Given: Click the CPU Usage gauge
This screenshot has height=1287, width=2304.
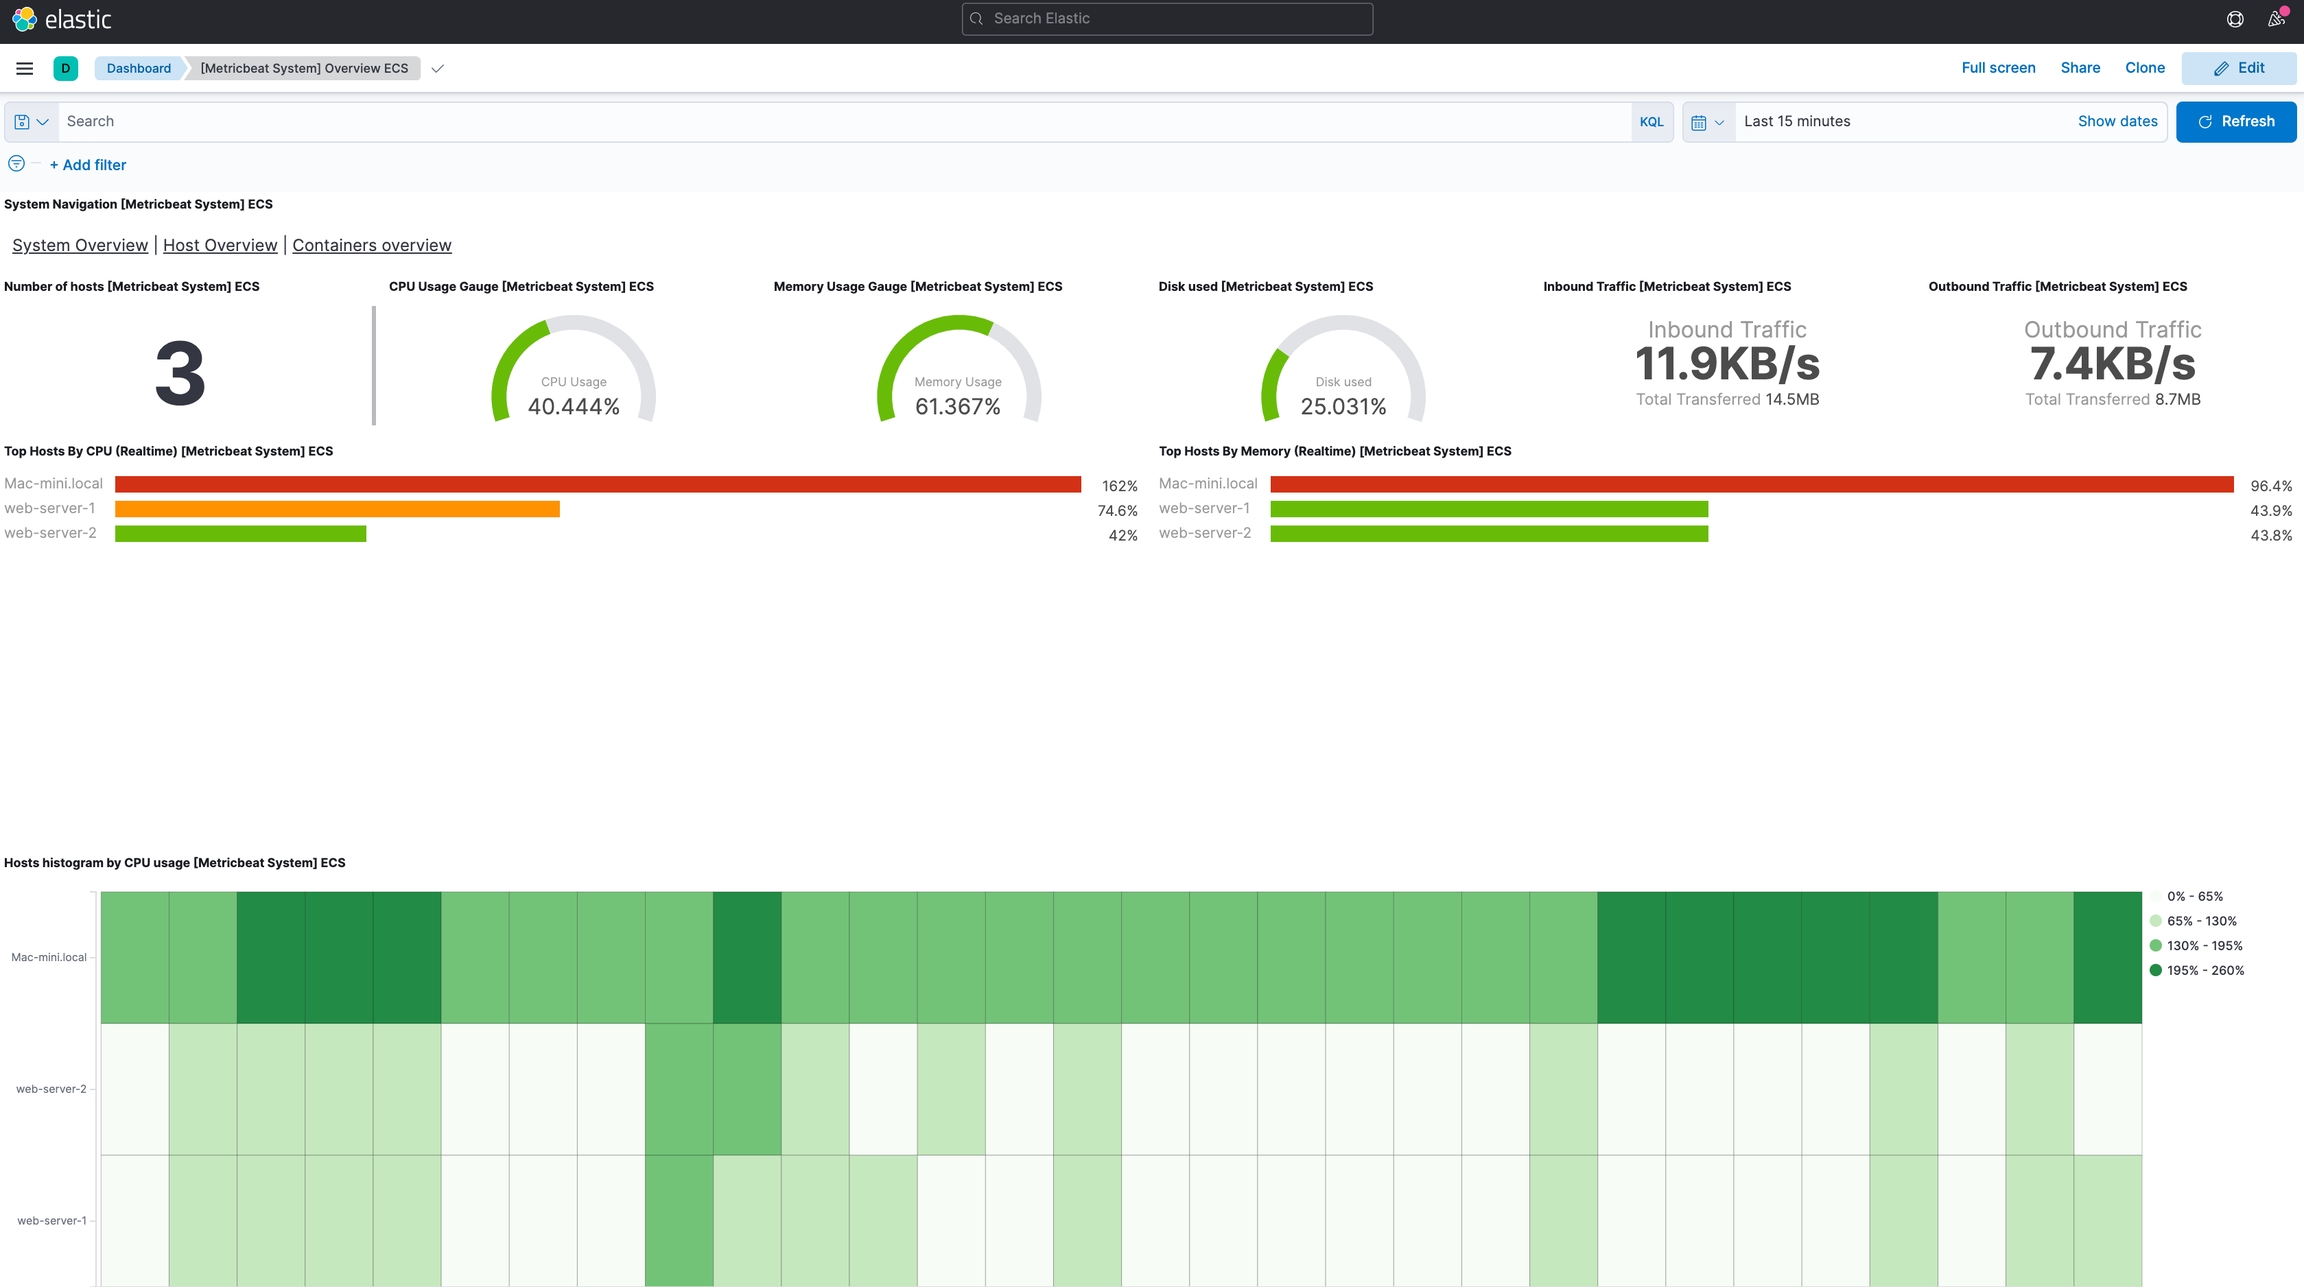Looking at the screenshot, I should [573, 369].
